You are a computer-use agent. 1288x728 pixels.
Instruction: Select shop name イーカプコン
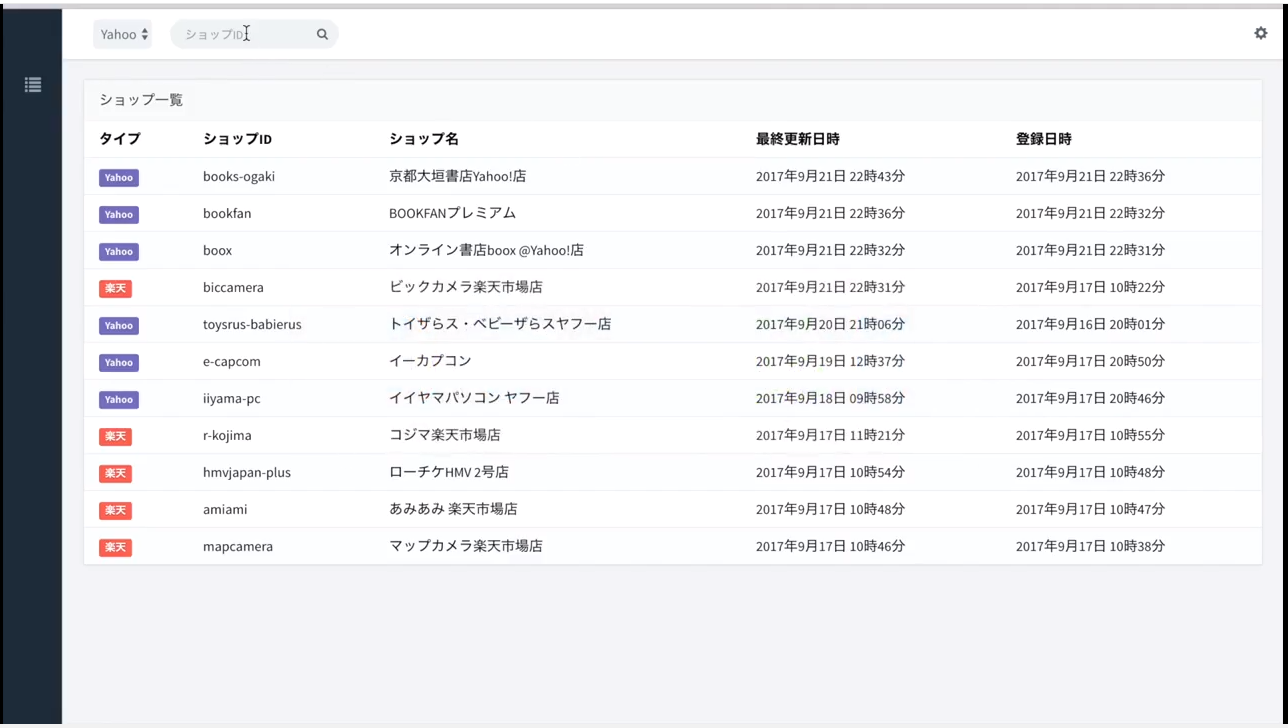click(430, 361)
